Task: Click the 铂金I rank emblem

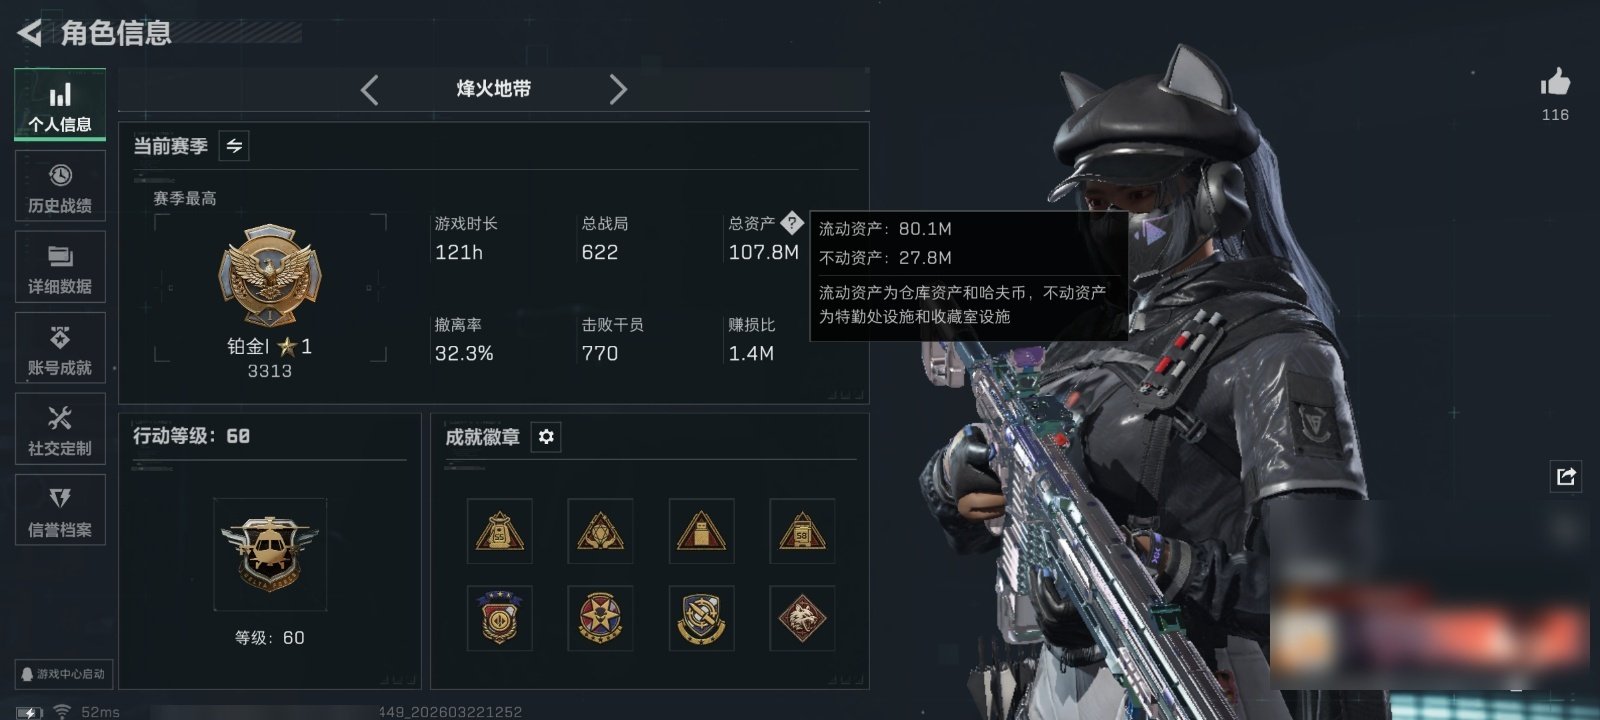Action: (270, 276)
